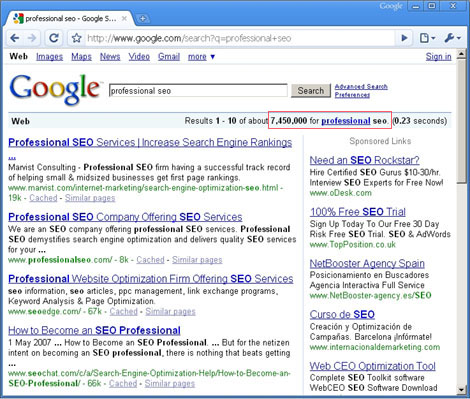
Task: Open Cached link for marvist.com result
Action: [43, 198]
